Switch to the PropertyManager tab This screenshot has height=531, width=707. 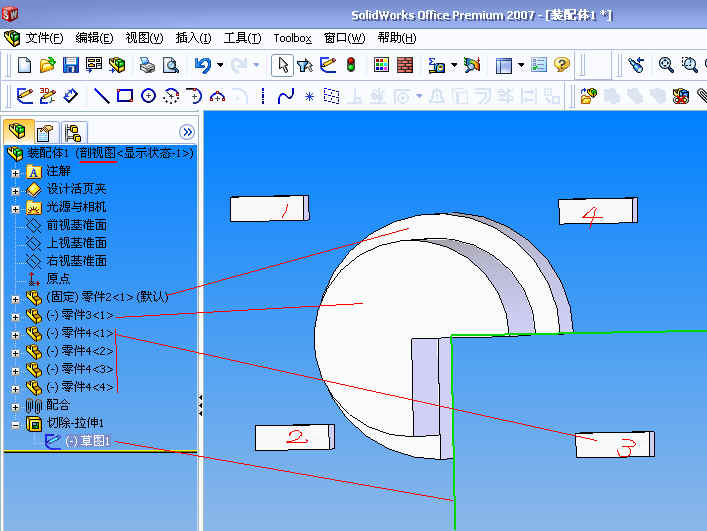coord(46,133)
